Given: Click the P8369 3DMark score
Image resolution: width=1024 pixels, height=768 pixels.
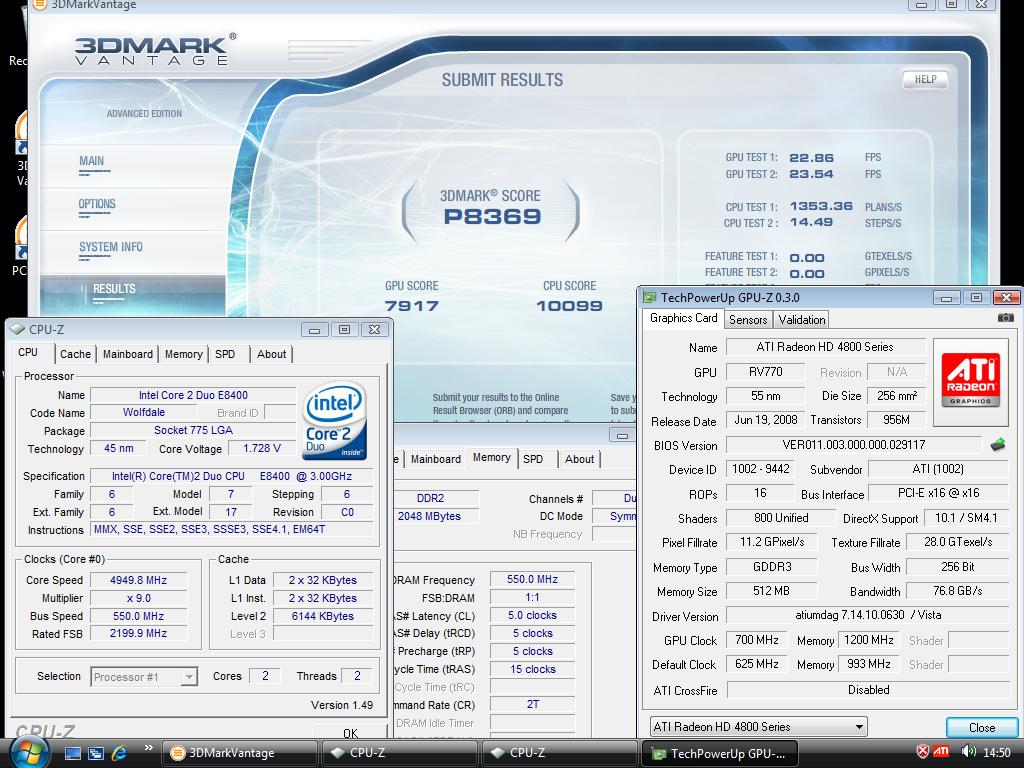Looking at the screenshot, I should pyautogui.click(x=492, y=216).
